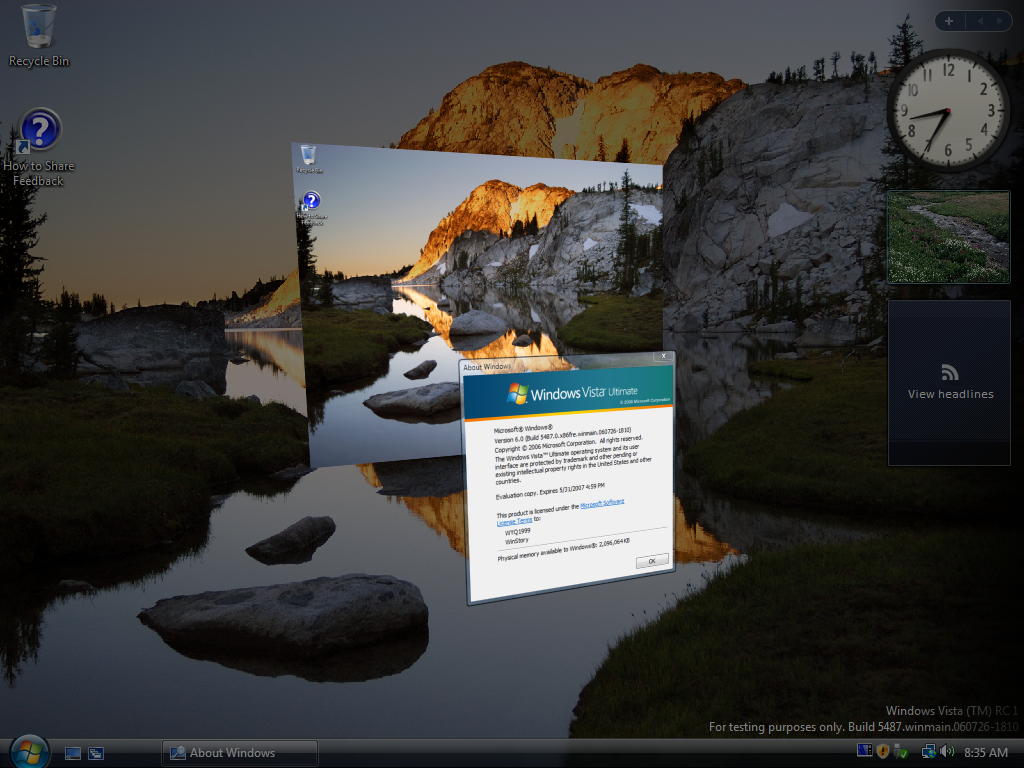Viewport: 1024px width, 768px height.
Task: Click OK in the About Windows dialog
Action: pyautogui.click(x=652, y=561)
